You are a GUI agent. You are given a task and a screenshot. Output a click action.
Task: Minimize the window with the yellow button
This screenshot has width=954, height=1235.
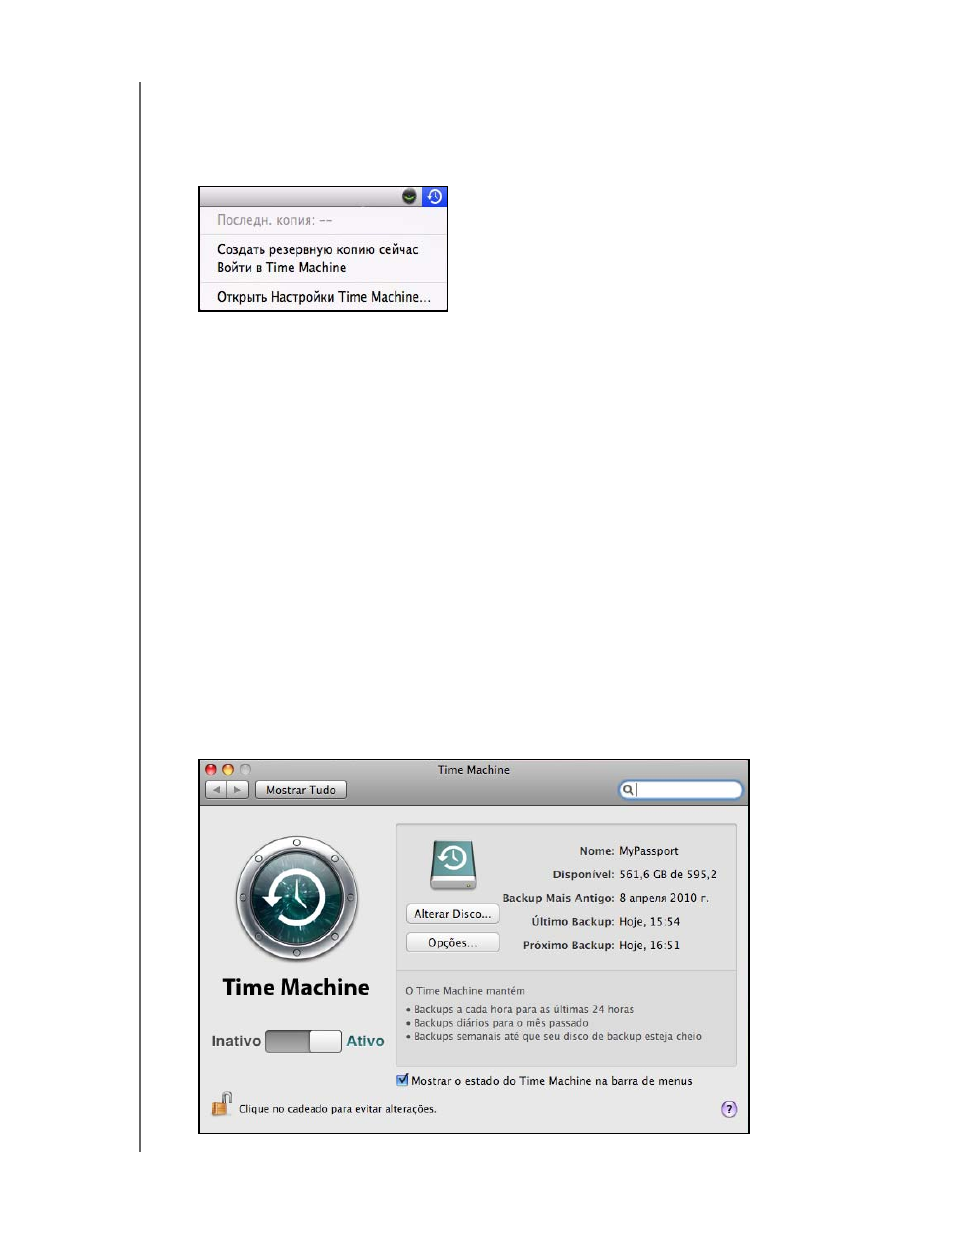(x=228, y=770)
